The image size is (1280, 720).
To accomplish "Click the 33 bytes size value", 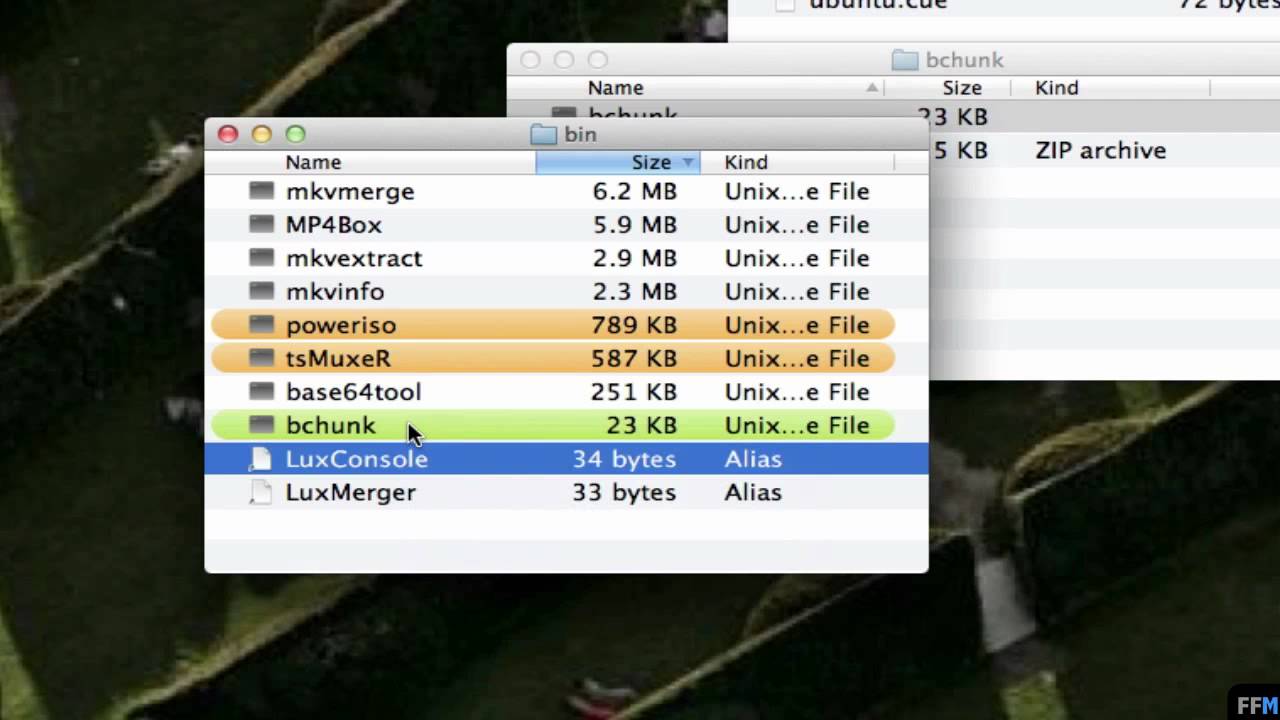I will click(624, 492).
